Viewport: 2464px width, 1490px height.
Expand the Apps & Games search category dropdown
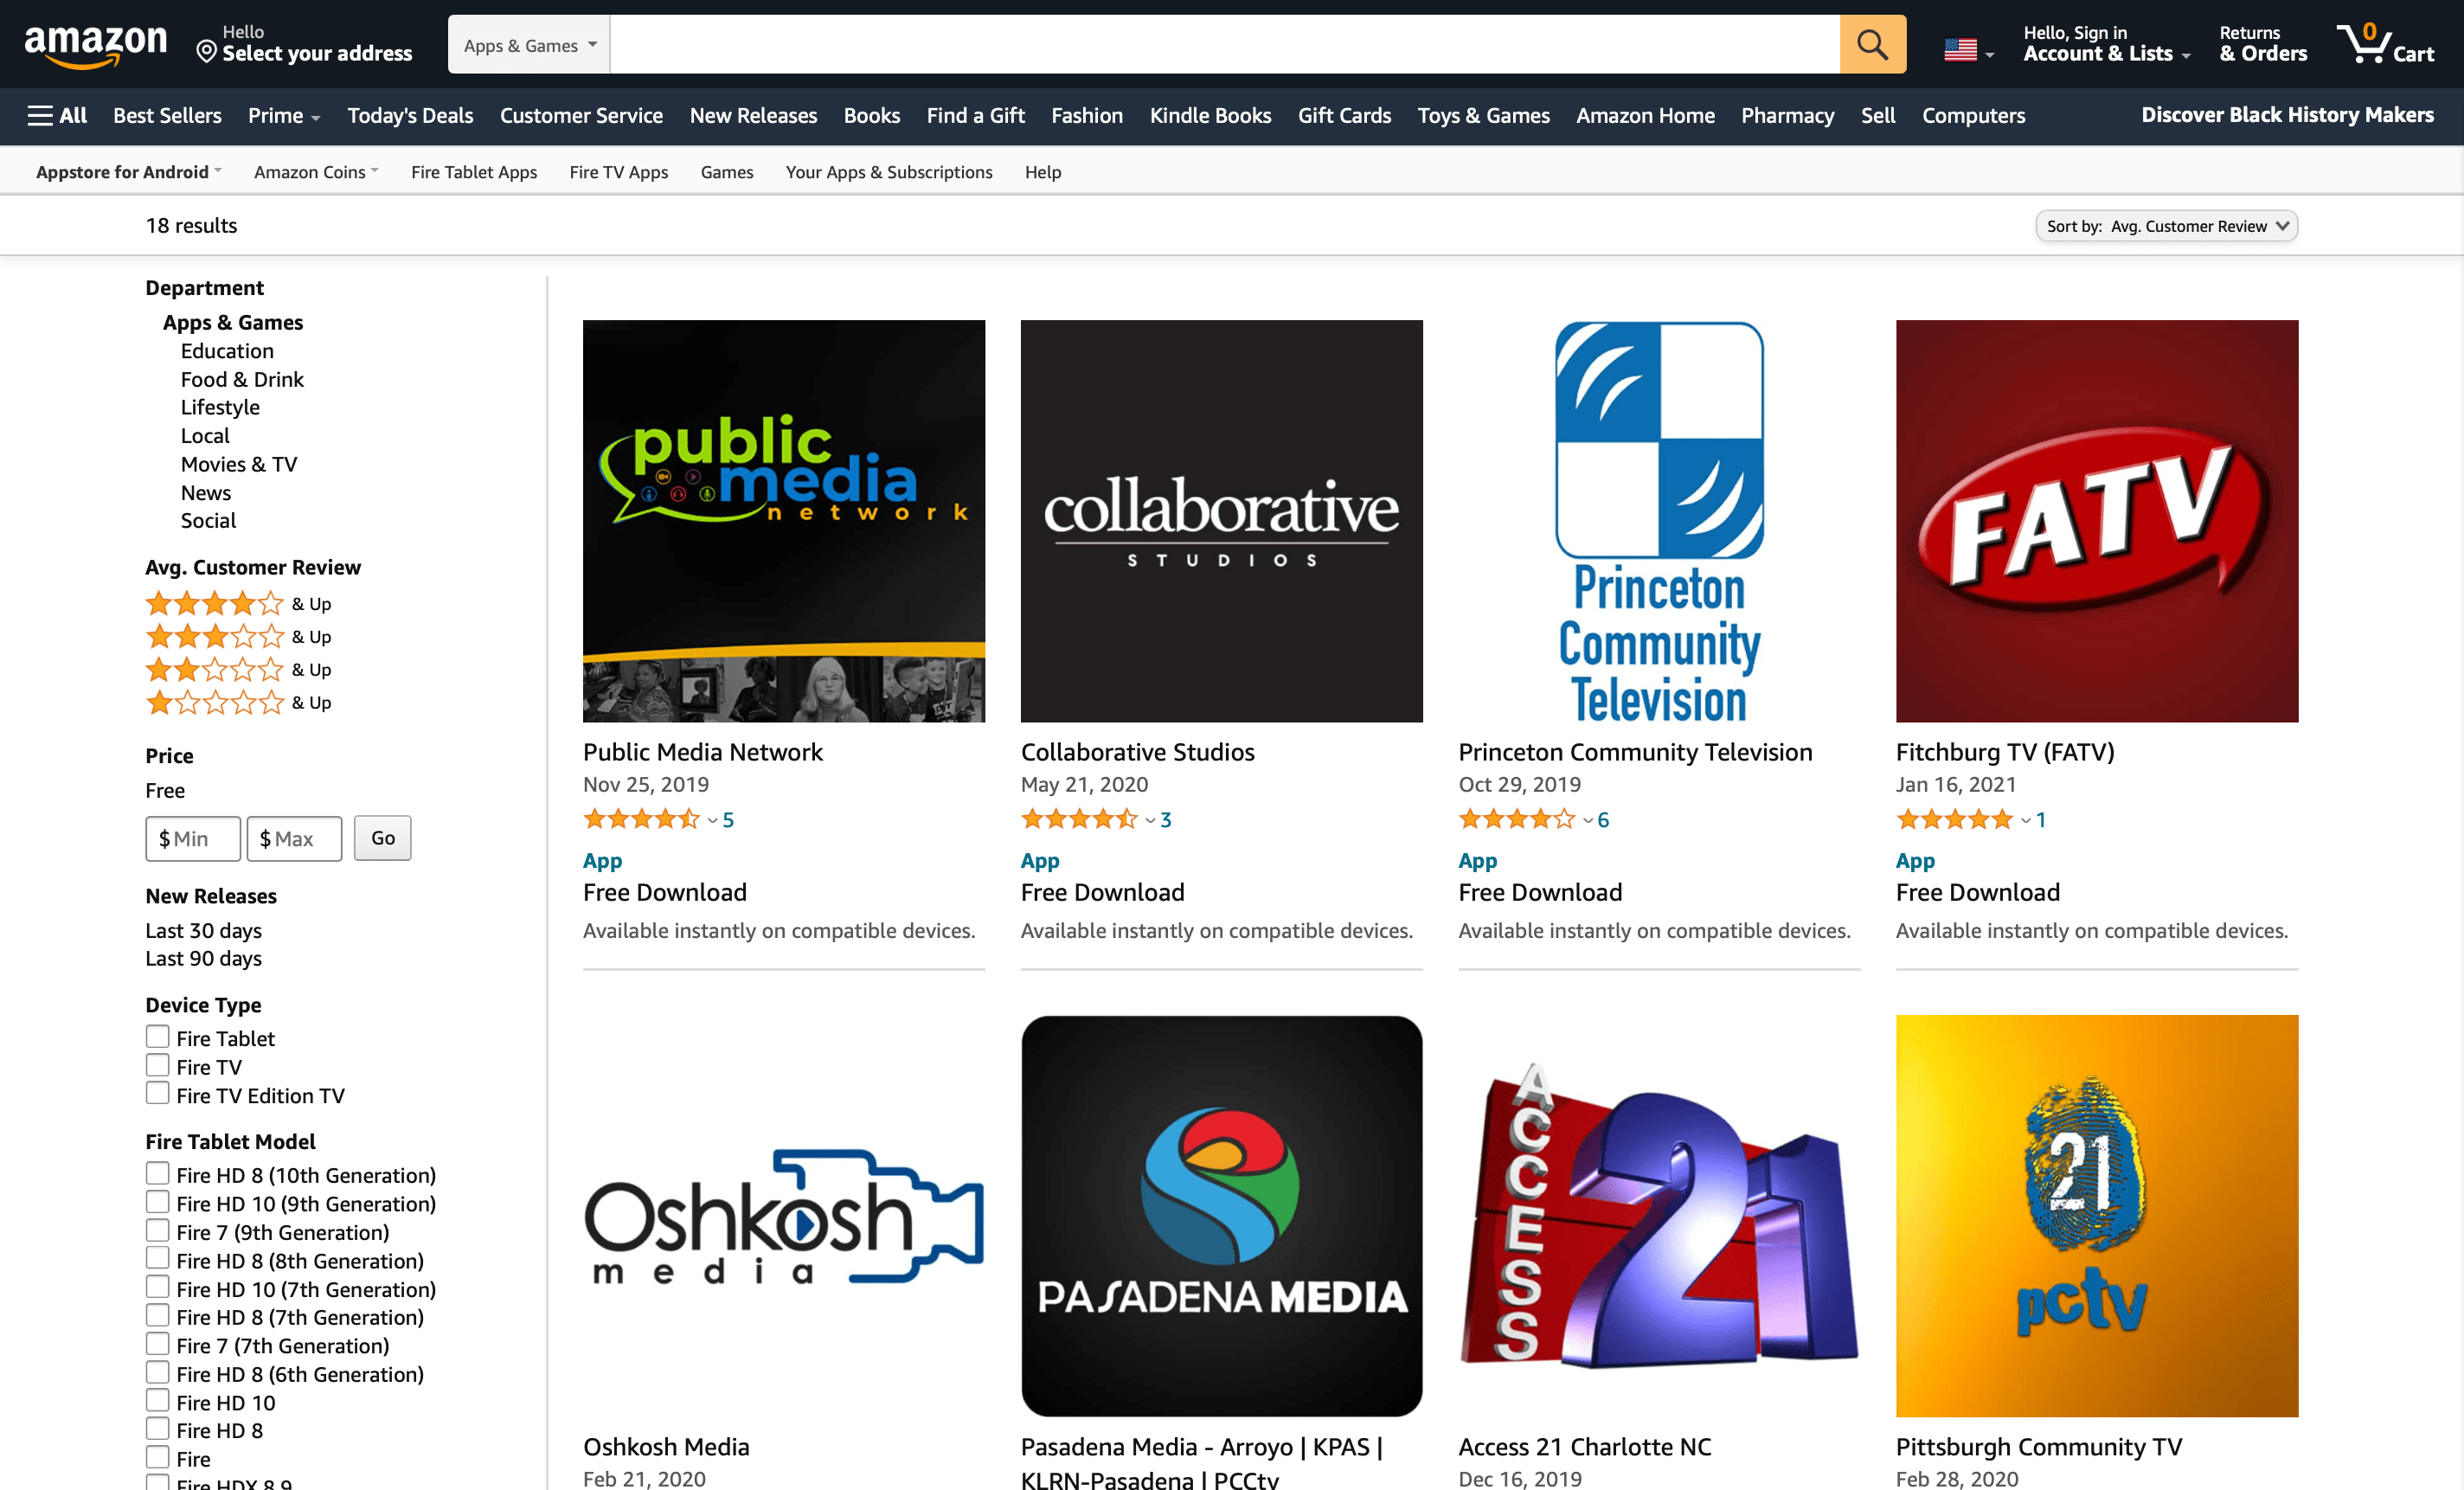pos(529,45)
